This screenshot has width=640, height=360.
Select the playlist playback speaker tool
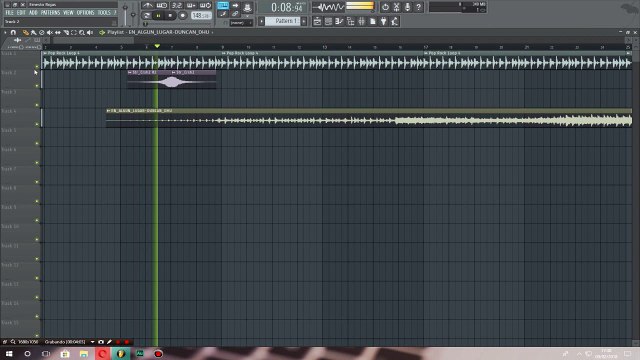click(x=90, y=32)
